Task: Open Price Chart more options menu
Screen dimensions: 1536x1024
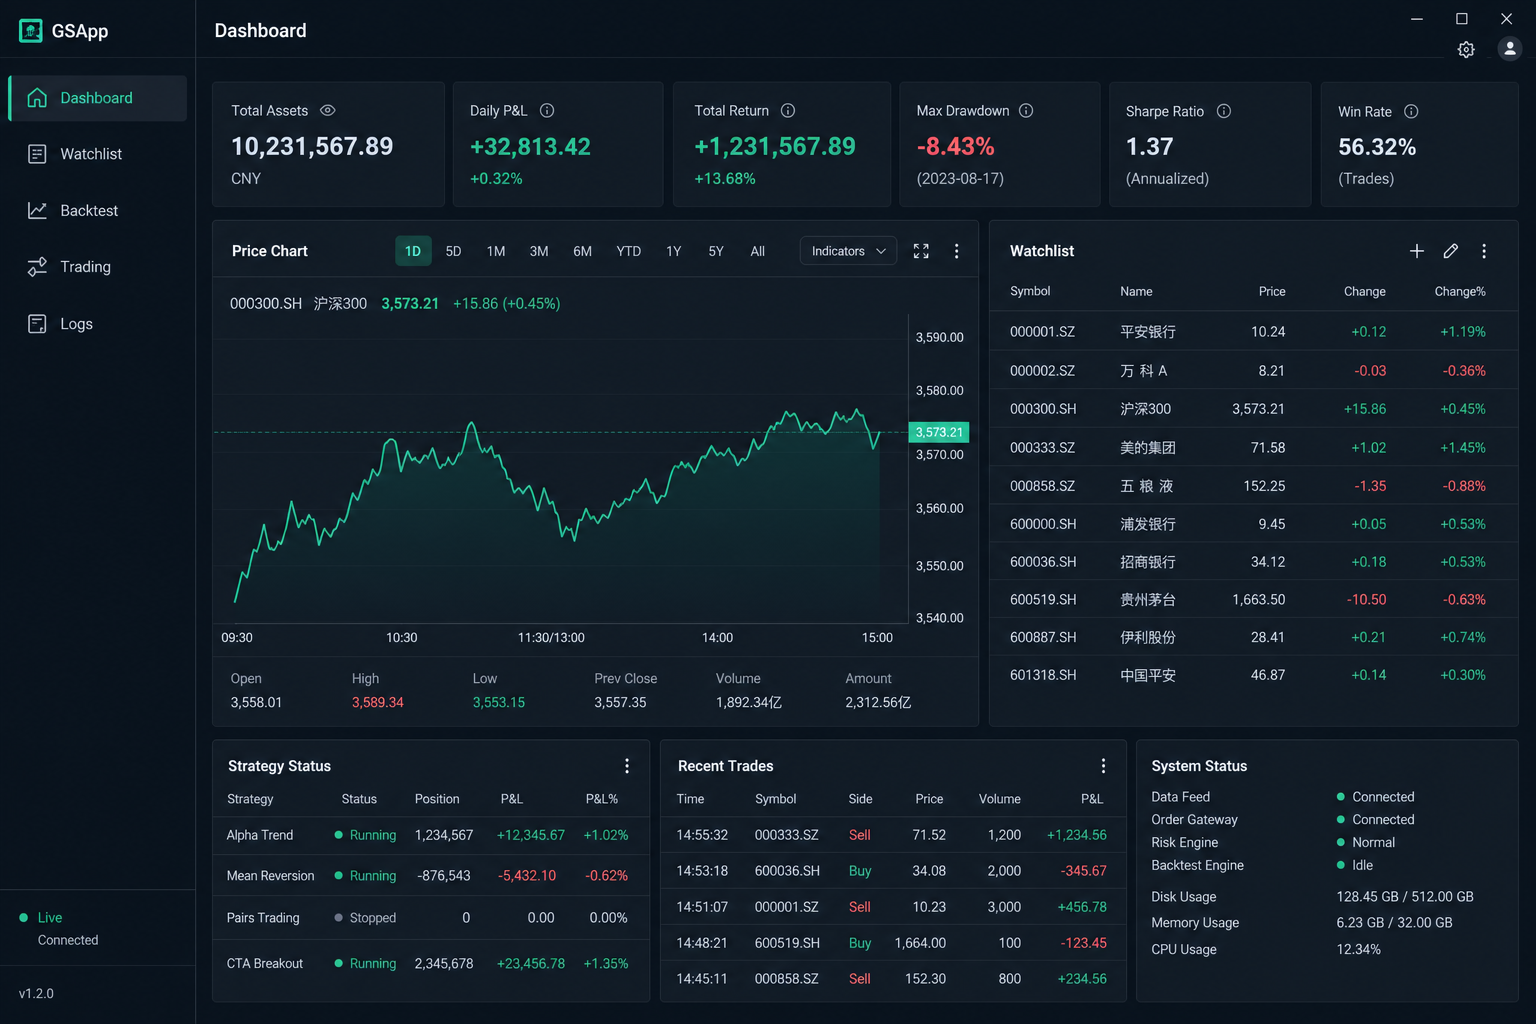Action: click(956, 251)
